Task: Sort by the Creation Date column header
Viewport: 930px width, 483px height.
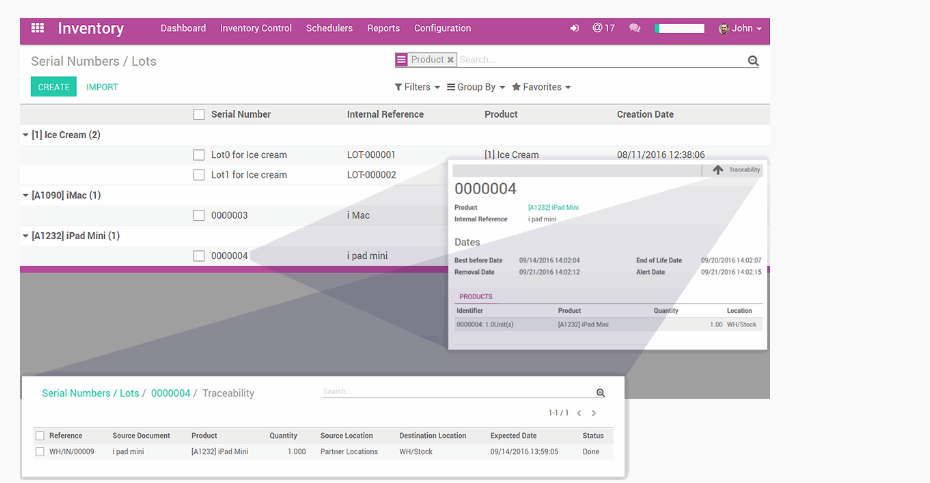Action: [645, 115]
